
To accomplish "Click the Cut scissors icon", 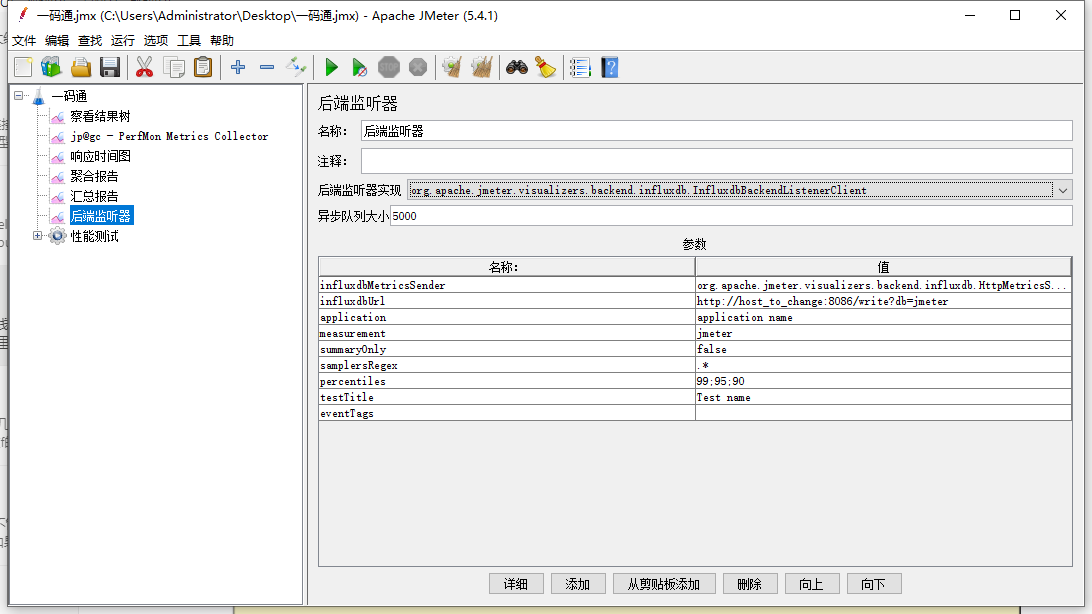I will point(144,68).
